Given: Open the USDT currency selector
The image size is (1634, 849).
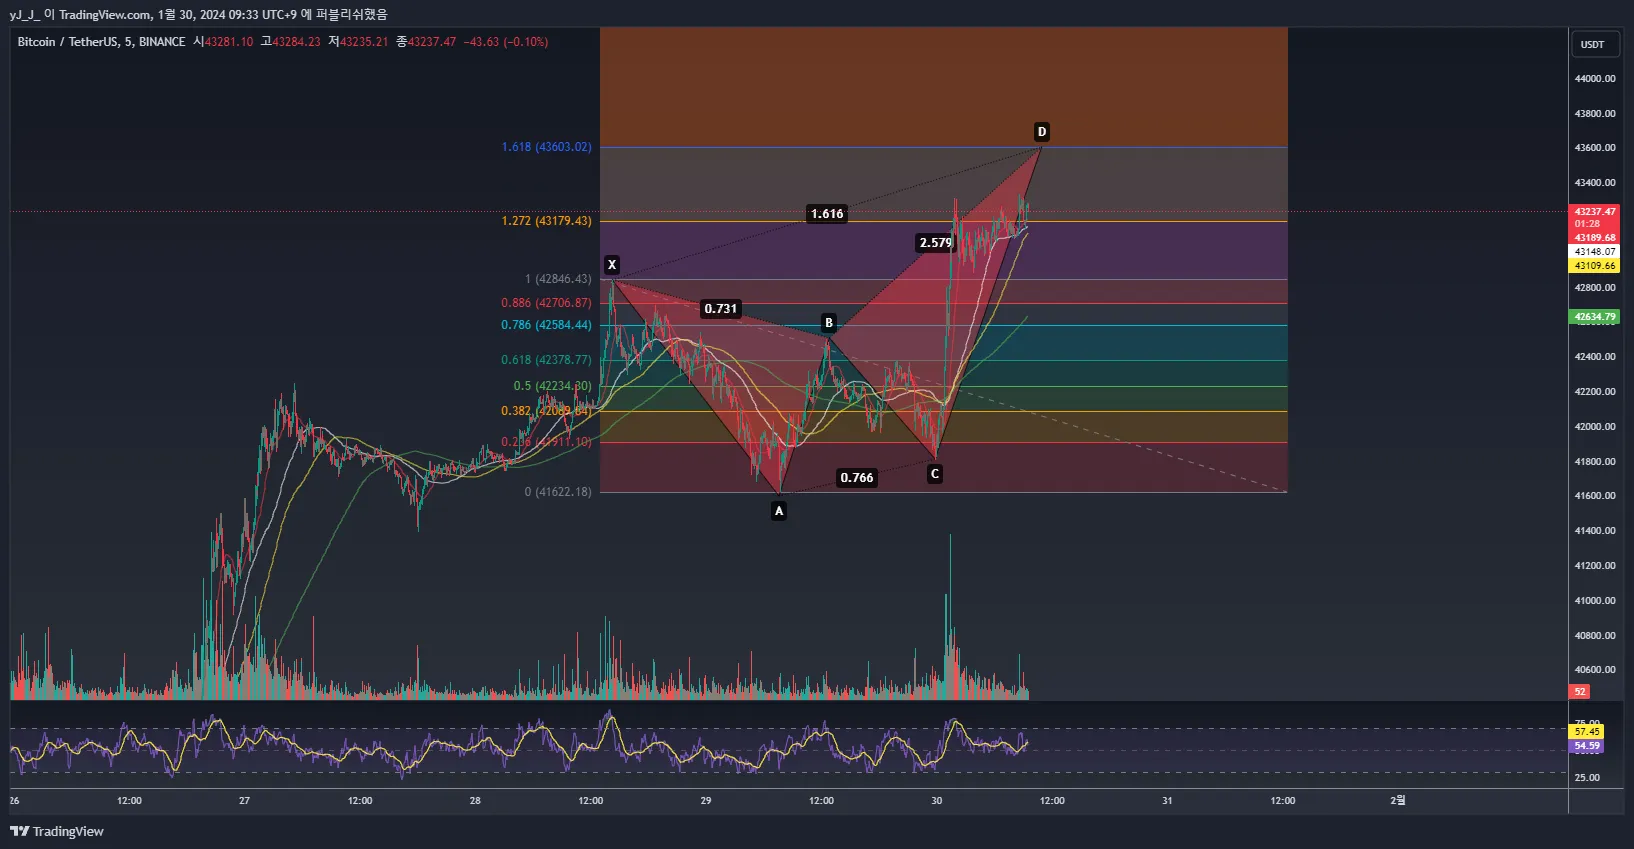Looking at the screenshot, I should [1592, 44].
